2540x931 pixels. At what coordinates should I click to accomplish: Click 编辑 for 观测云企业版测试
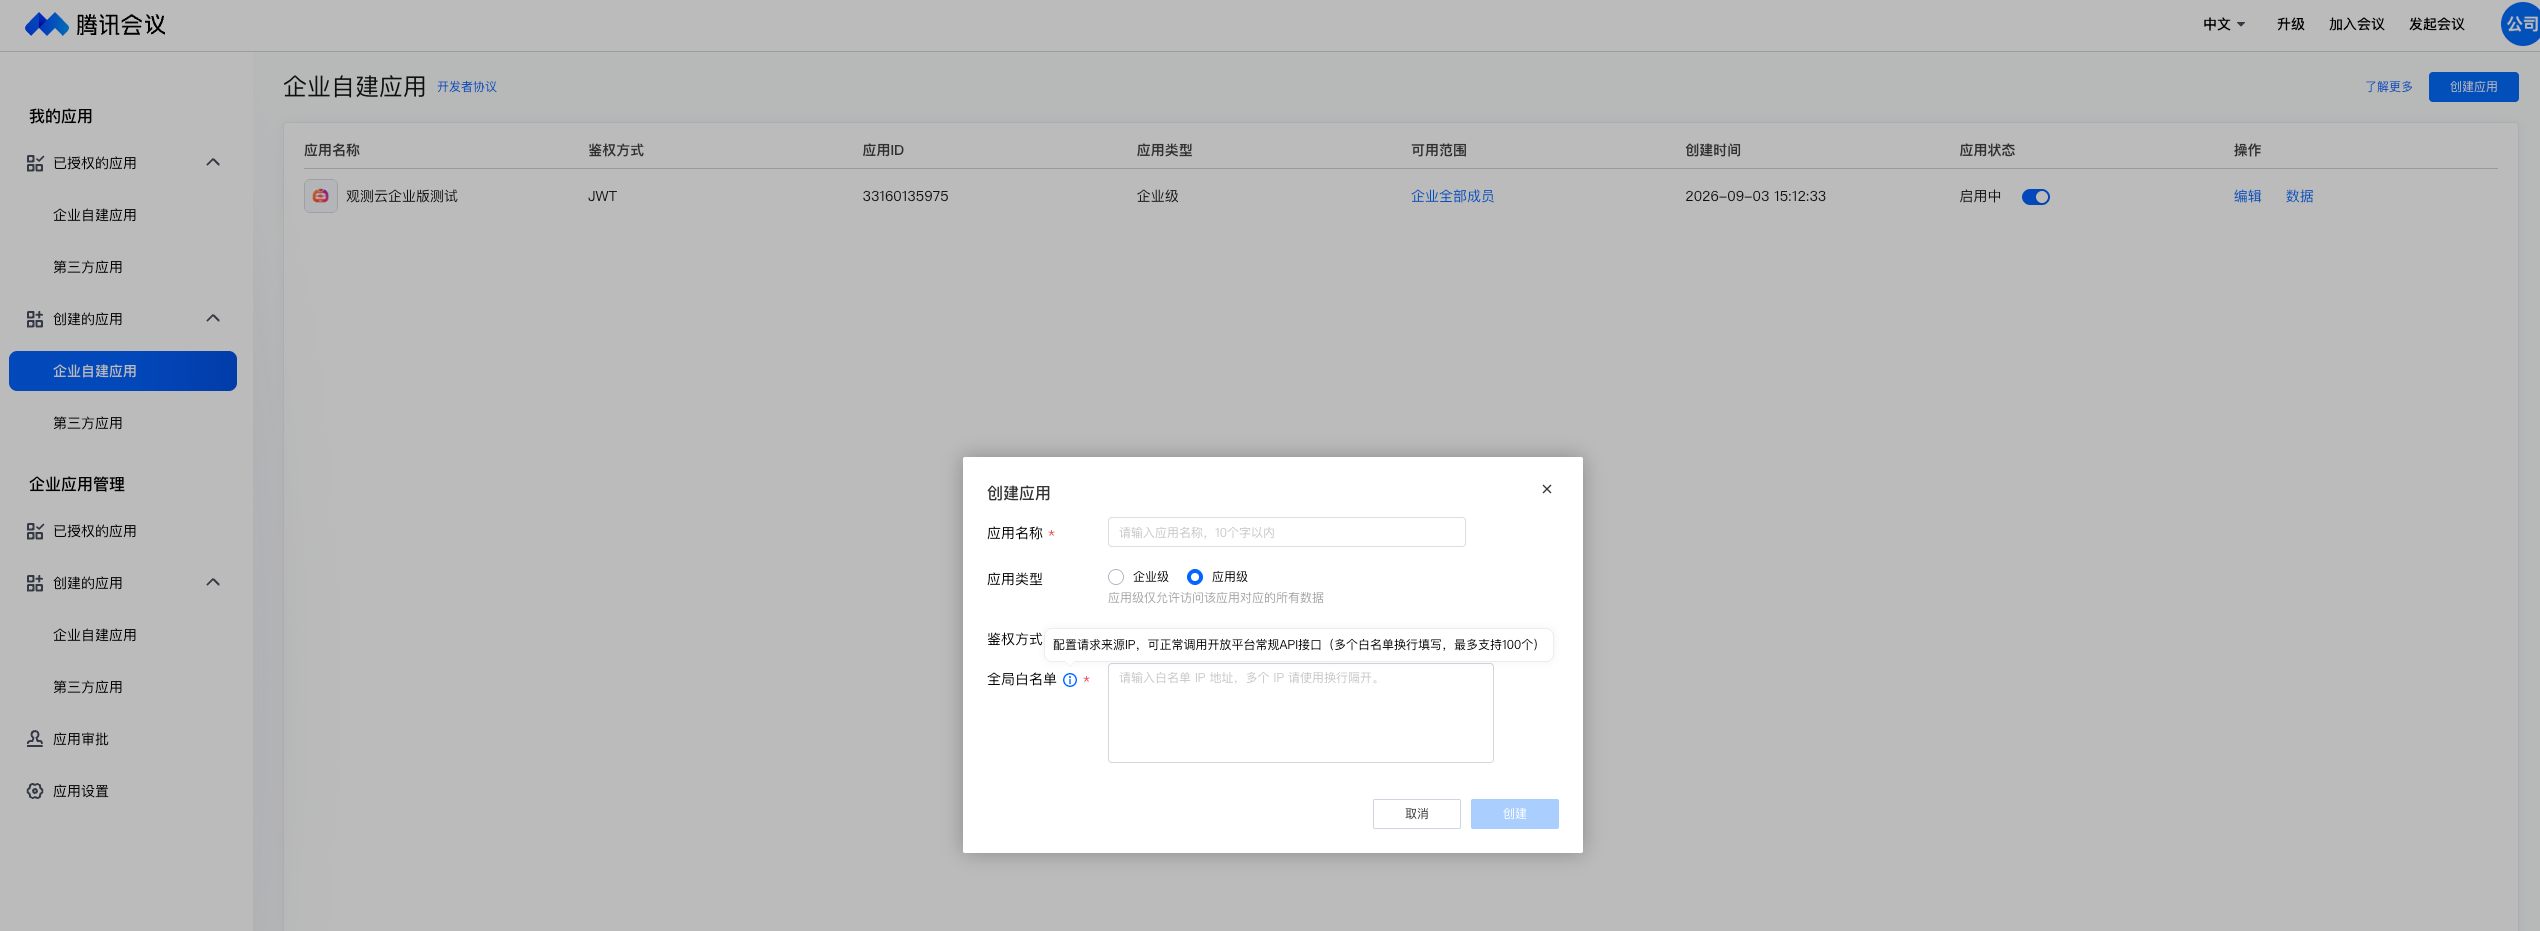pos(2247,196)
